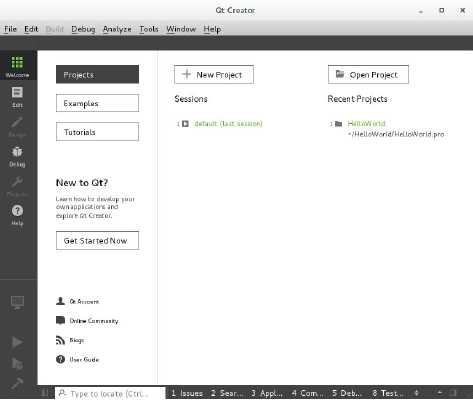Click the magnifier in locator field
Viewport: 473px width, 400px height.
point(63,393)
